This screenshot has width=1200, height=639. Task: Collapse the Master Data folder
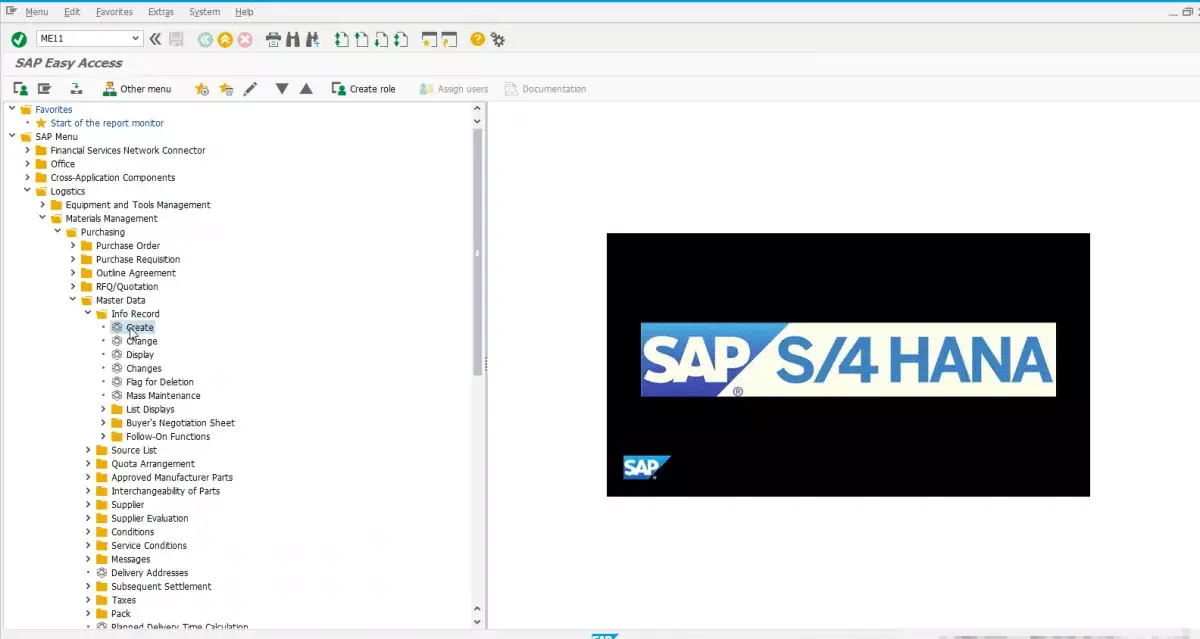pyautogui.click(x=73, y=300)
